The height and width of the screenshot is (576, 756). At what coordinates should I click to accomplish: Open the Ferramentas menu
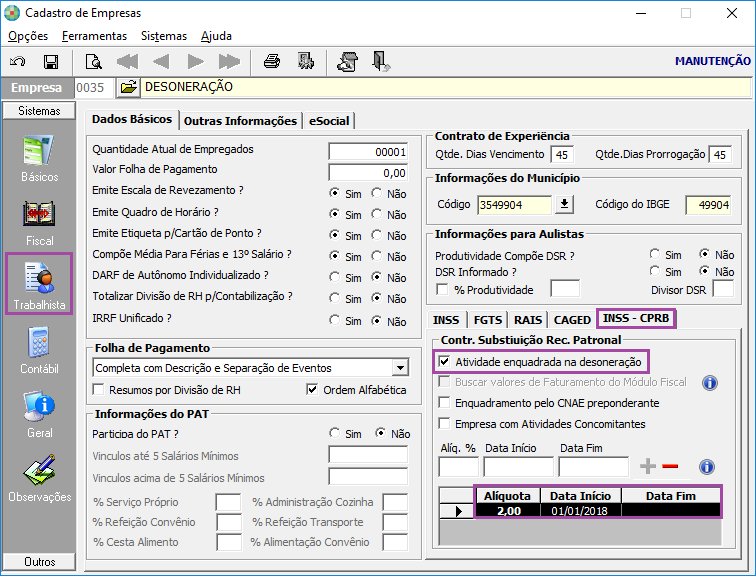(x=94, y=36)
